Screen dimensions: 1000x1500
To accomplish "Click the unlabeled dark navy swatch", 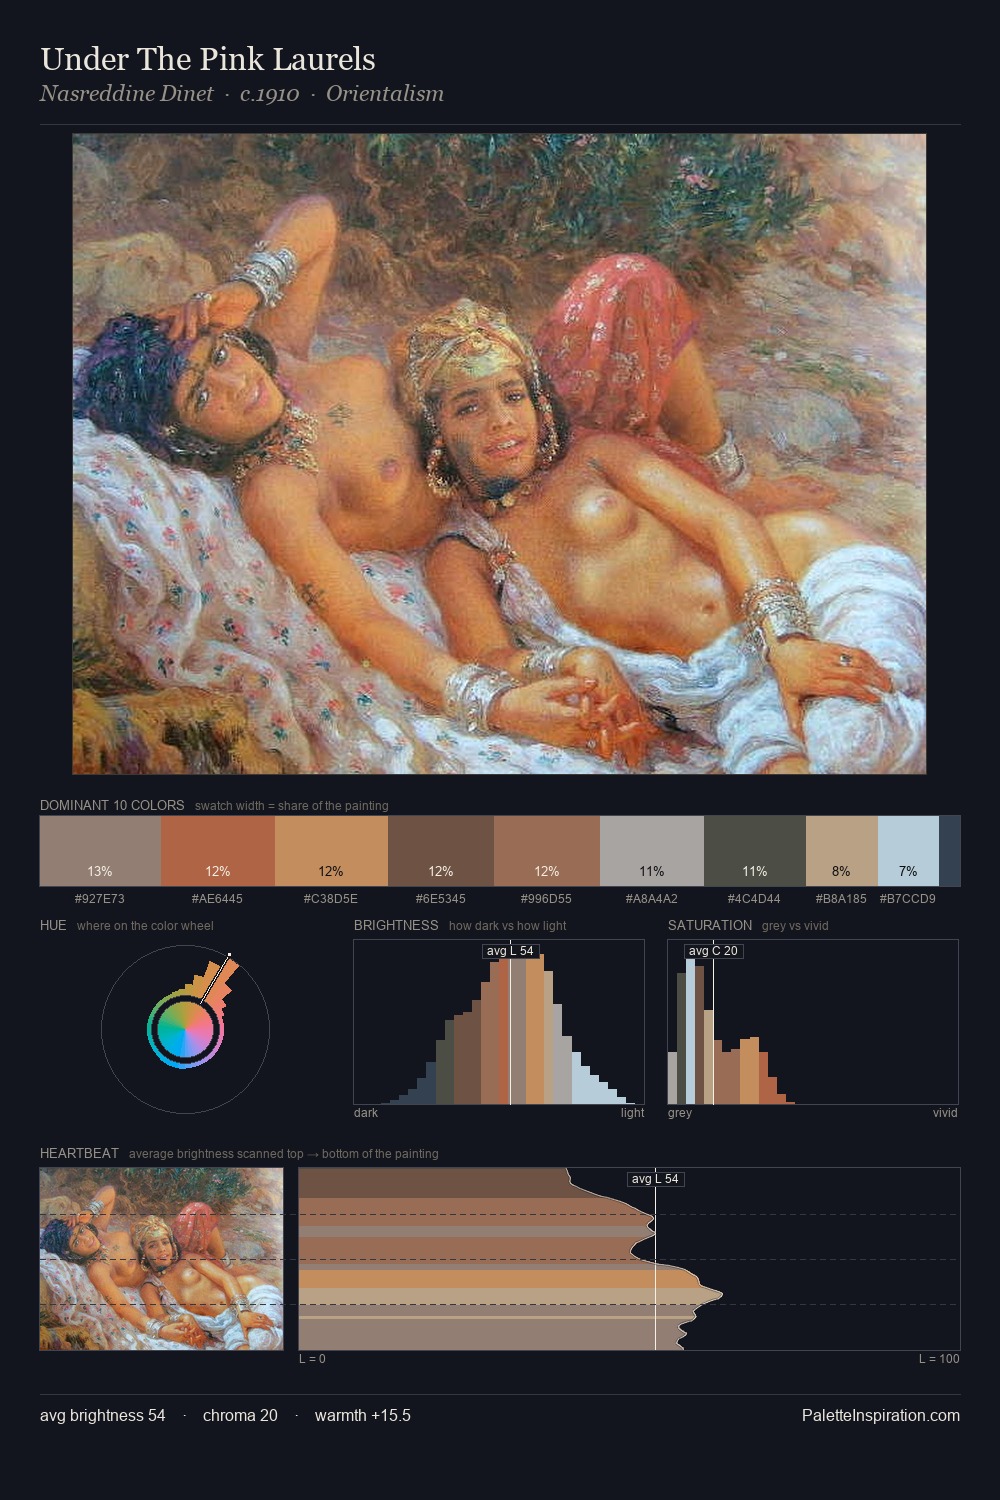I will (950, 851).
